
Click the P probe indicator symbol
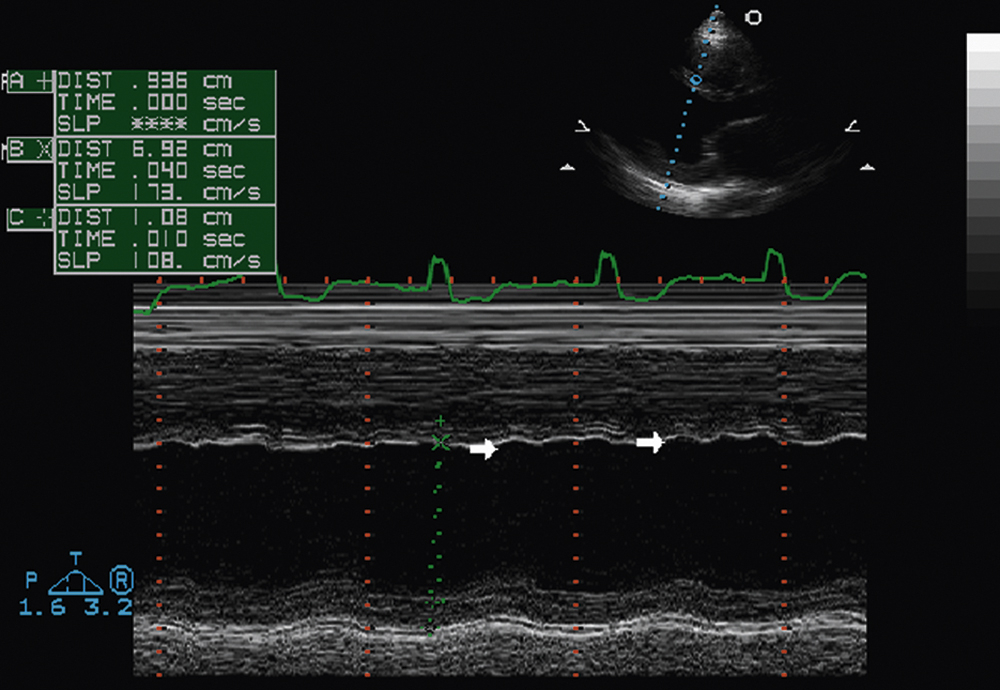31,580
